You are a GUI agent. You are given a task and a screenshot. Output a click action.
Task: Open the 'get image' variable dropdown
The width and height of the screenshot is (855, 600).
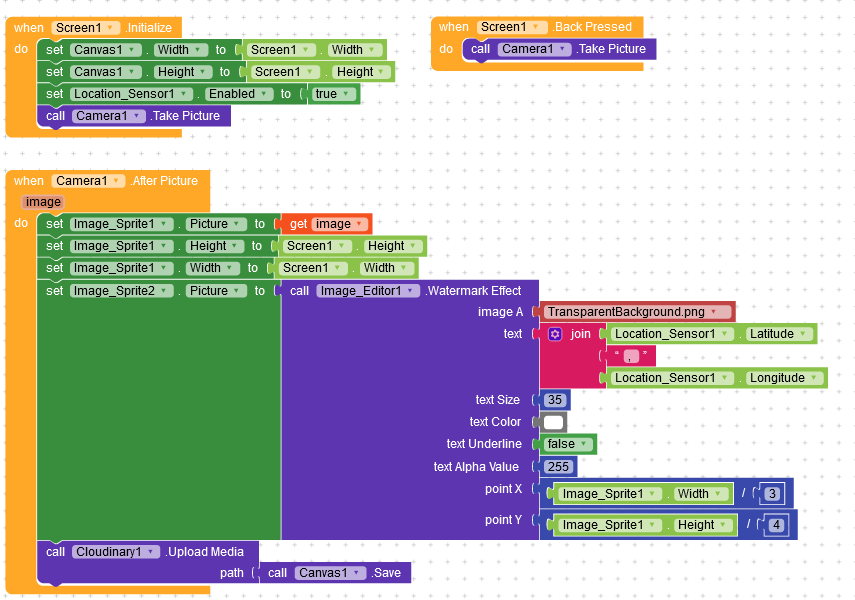(x=339, y=224)
